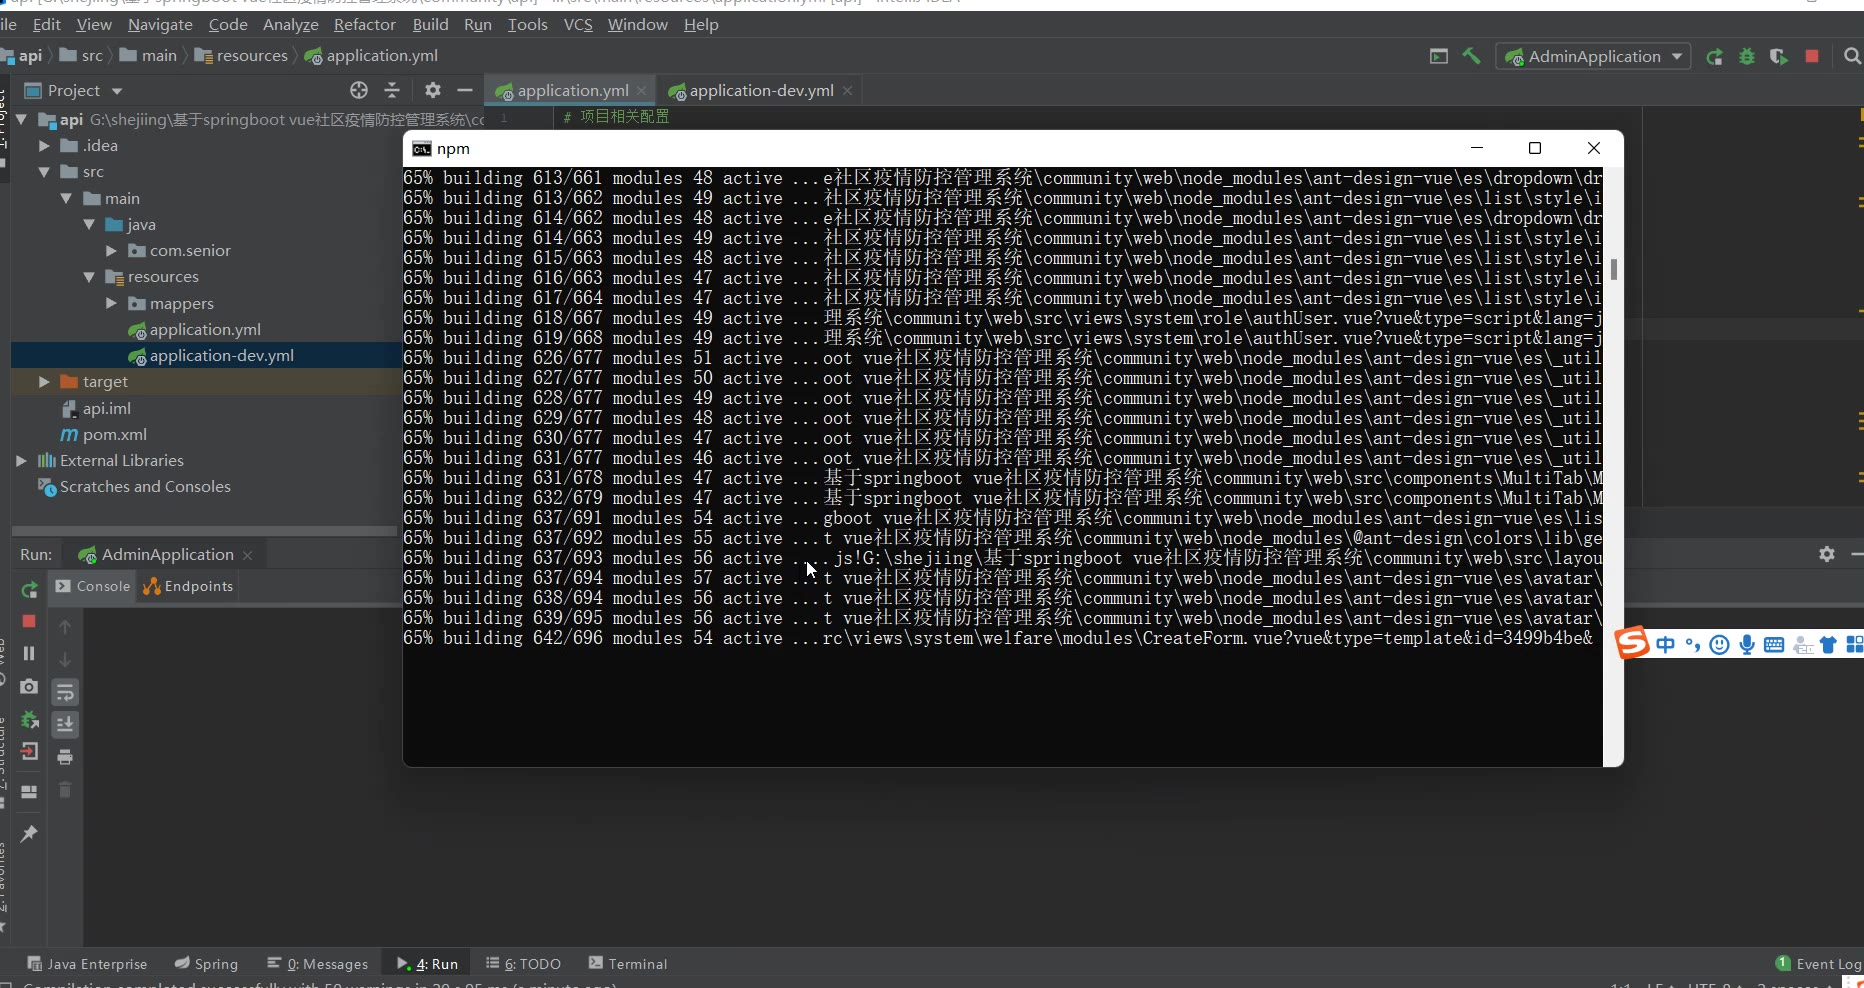
Task: Rerun application in Run panel
Action: (29, 590)
